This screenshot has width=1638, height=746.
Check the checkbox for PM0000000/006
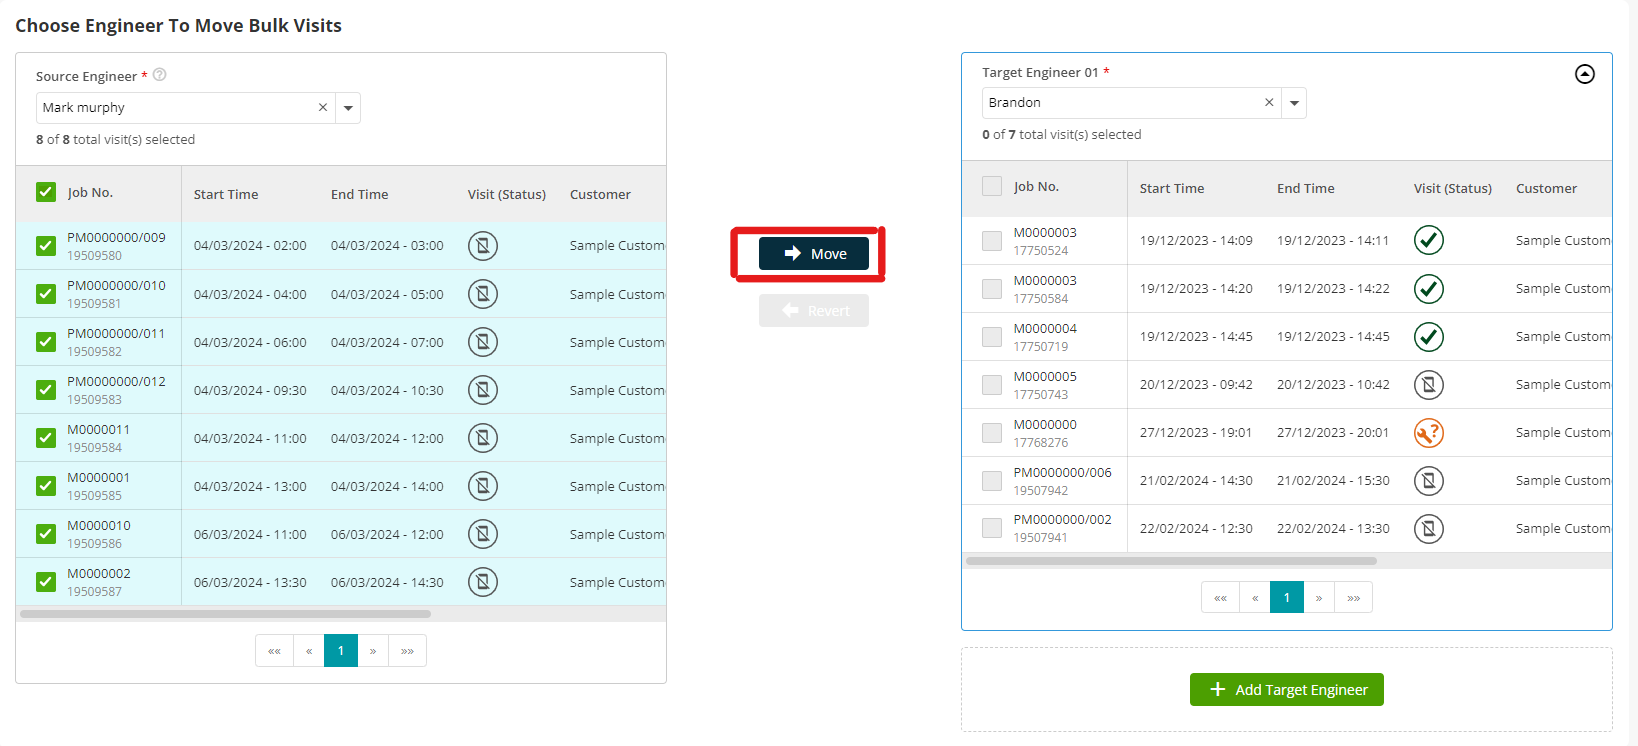(992, 481)
